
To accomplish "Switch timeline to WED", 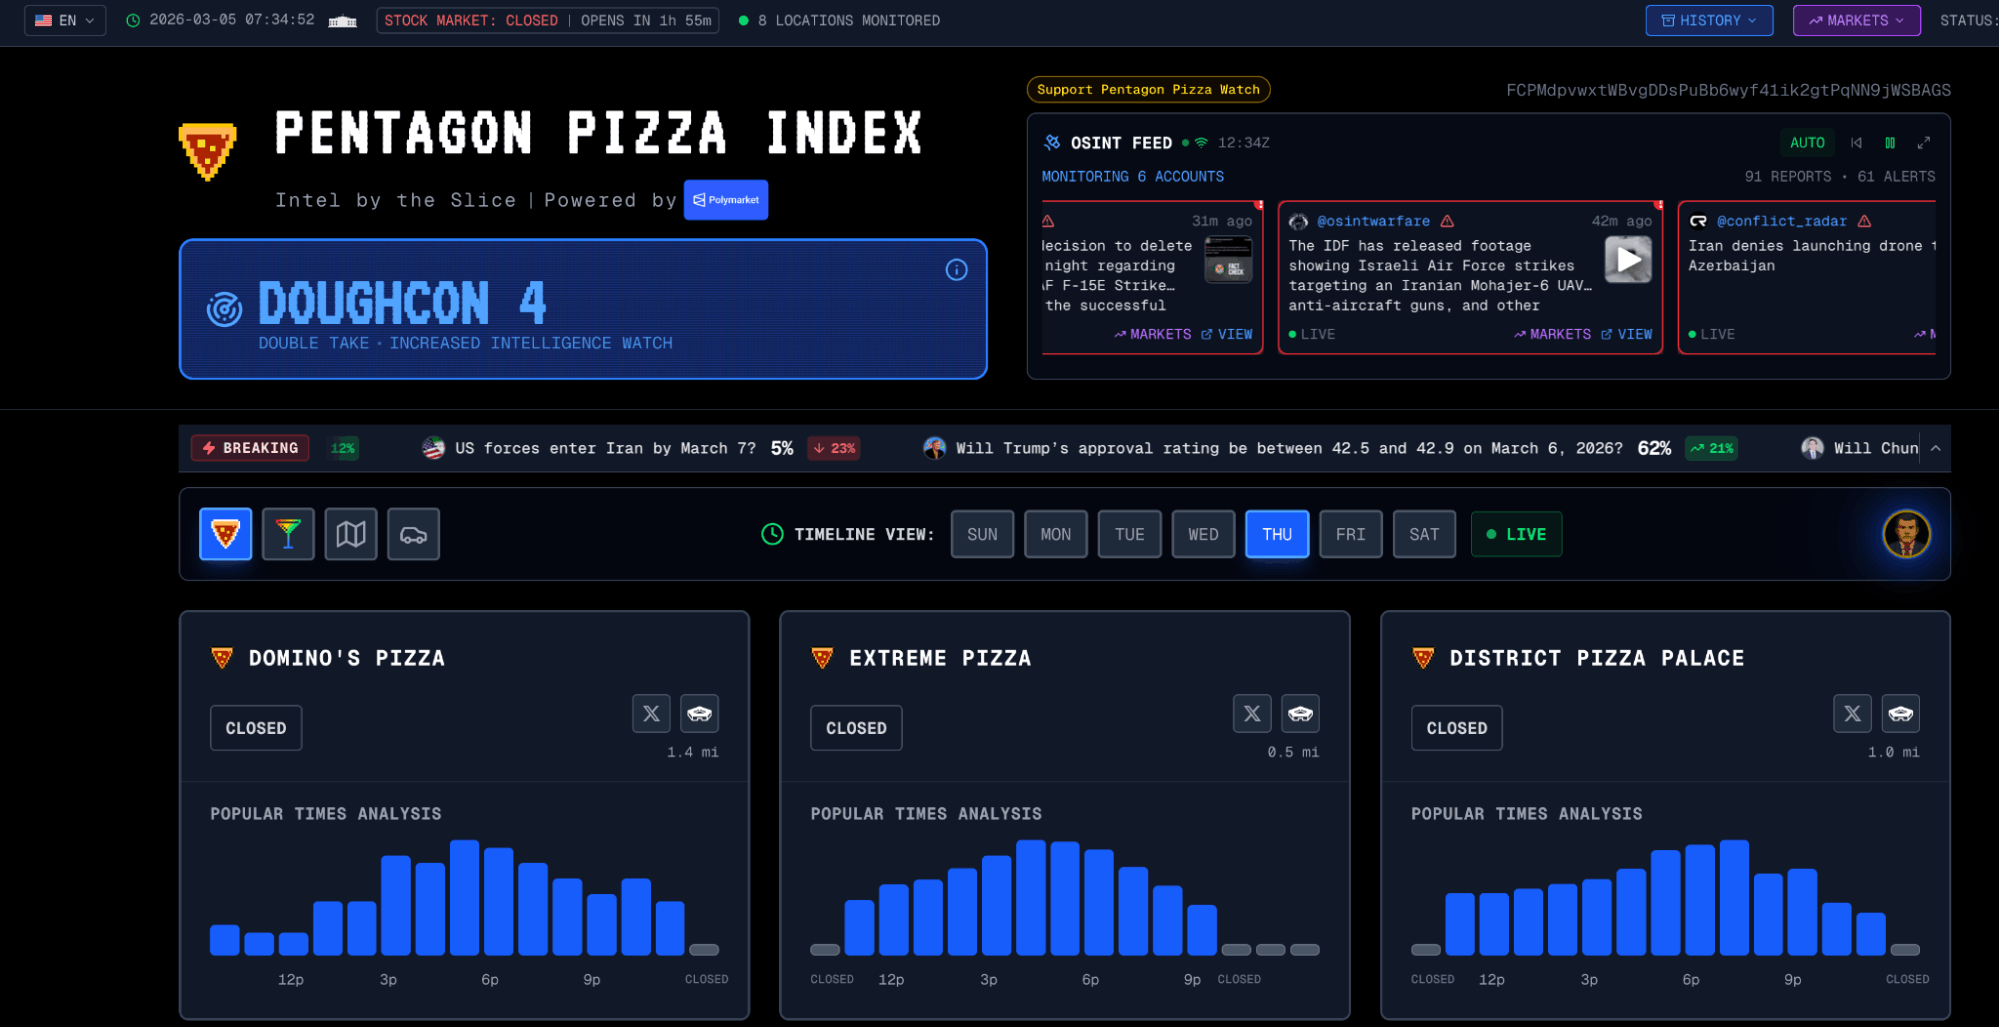I will 1203,534.
